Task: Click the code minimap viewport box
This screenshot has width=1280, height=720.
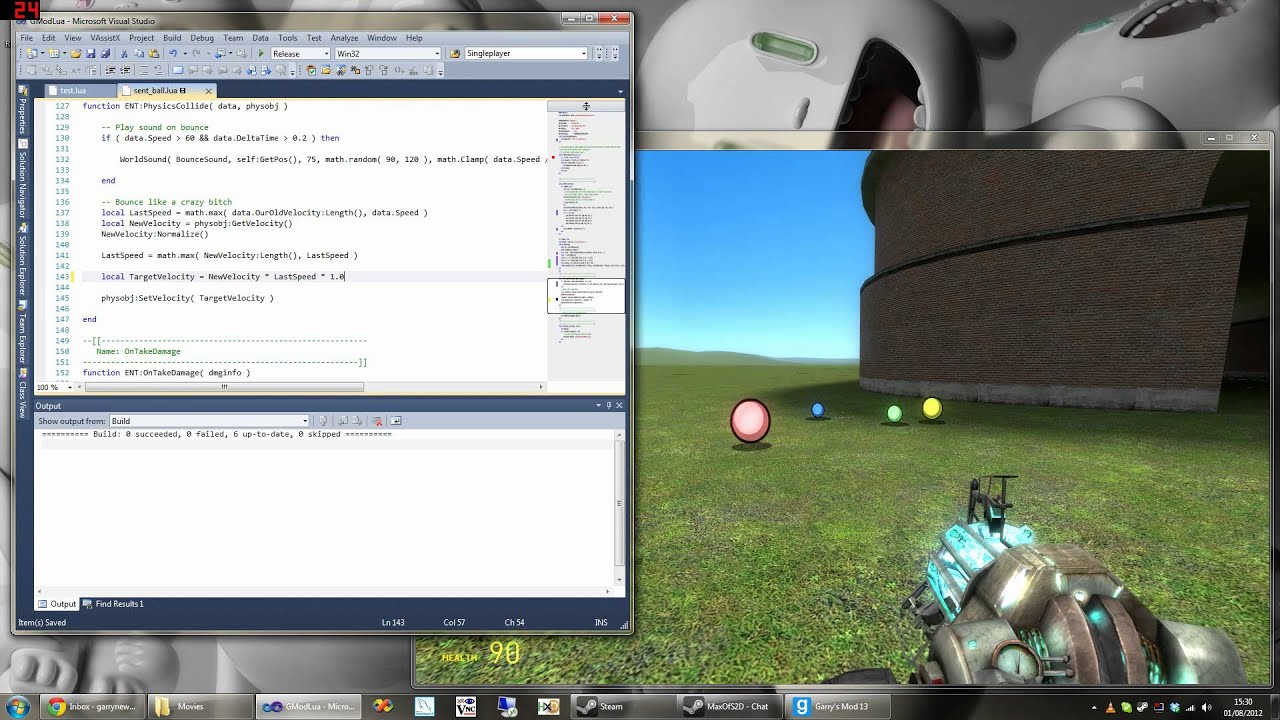Action: pos(586,296)
